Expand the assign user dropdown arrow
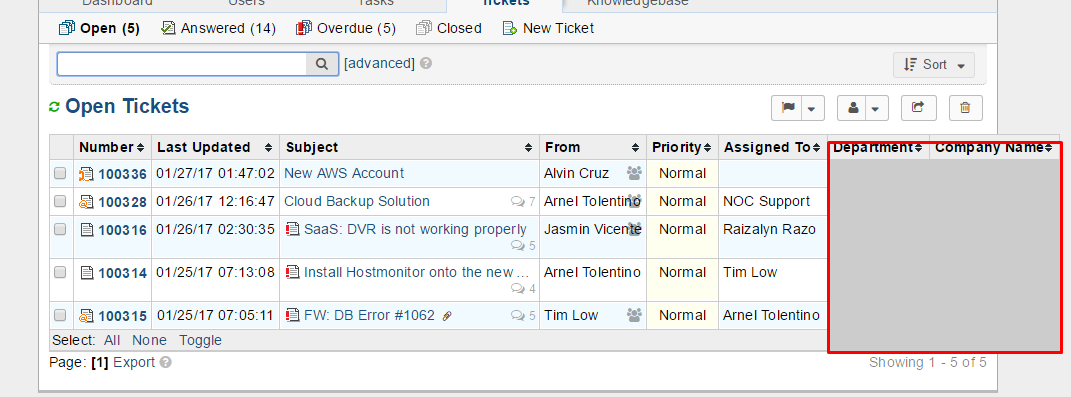 pyautogui.click(x=876, y=108)
